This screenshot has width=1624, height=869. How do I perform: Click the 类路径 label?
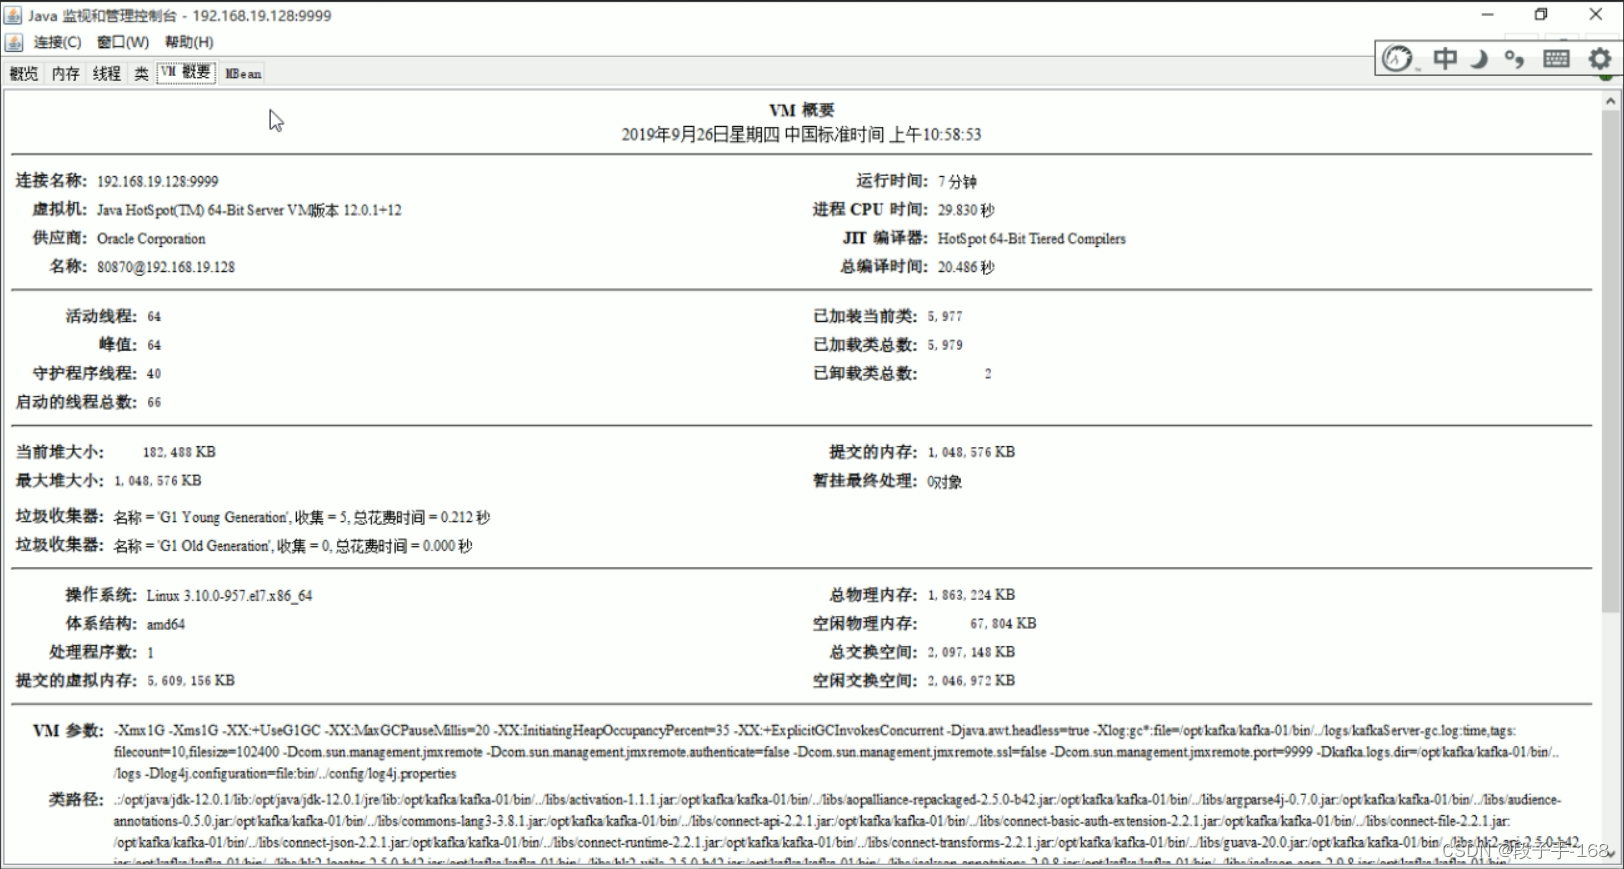(76, 799)
